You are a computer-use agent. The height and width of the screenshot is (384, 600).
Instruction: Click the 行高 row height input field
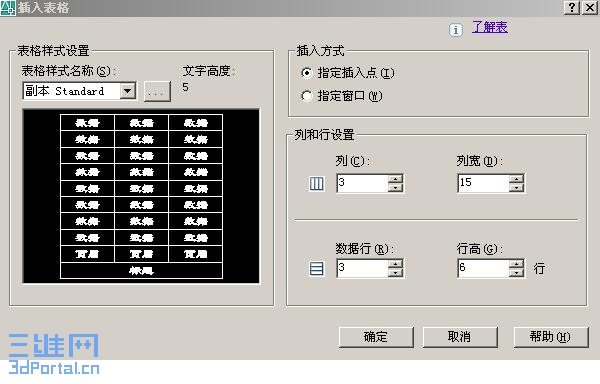[x=483, y=268]
